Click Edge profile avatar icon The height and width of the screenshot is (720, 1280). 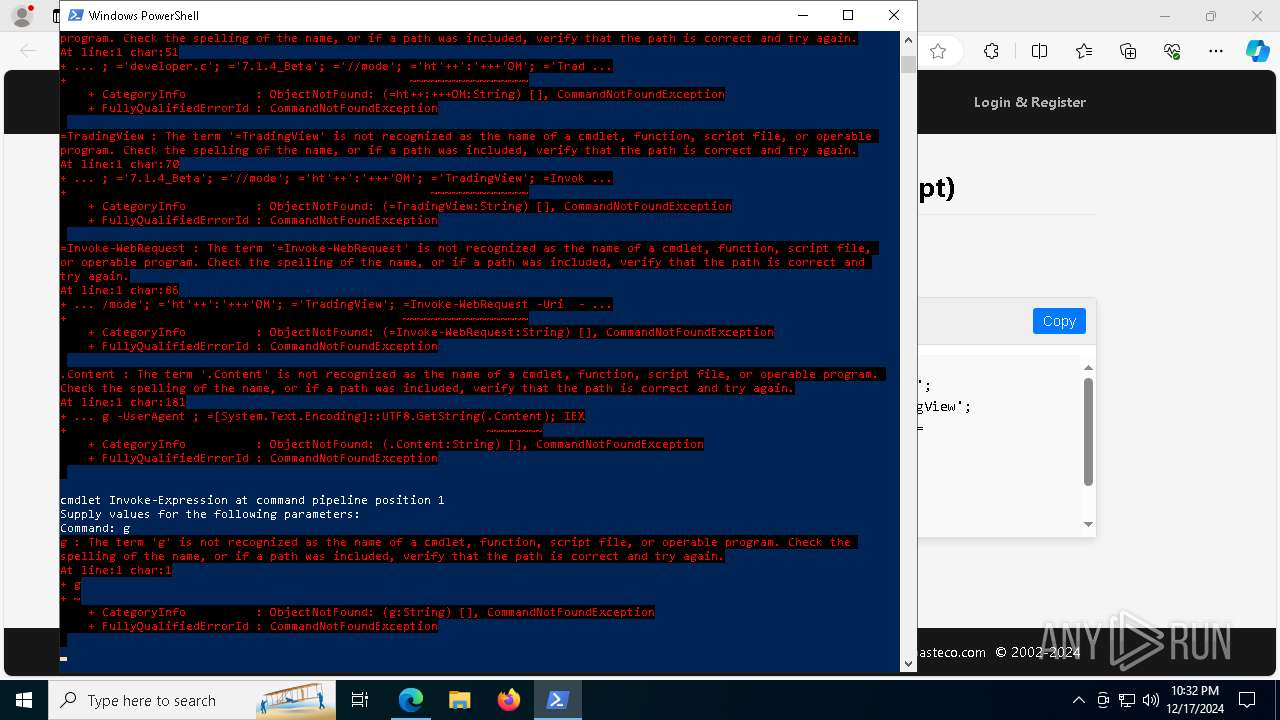tap(22, 16)
